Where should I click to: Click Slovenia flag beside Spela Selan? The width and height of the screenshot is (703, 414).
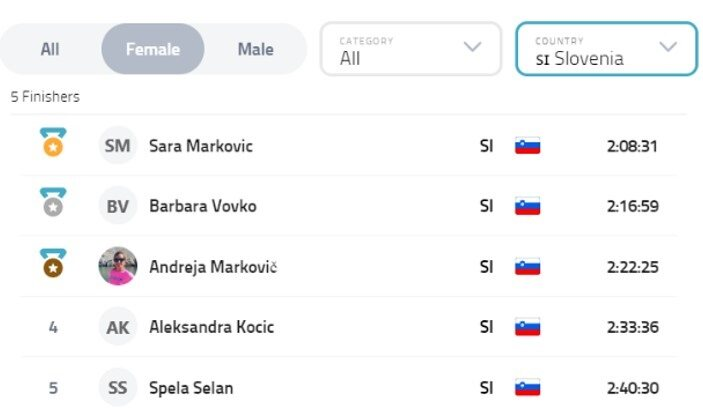coord(527,387)
